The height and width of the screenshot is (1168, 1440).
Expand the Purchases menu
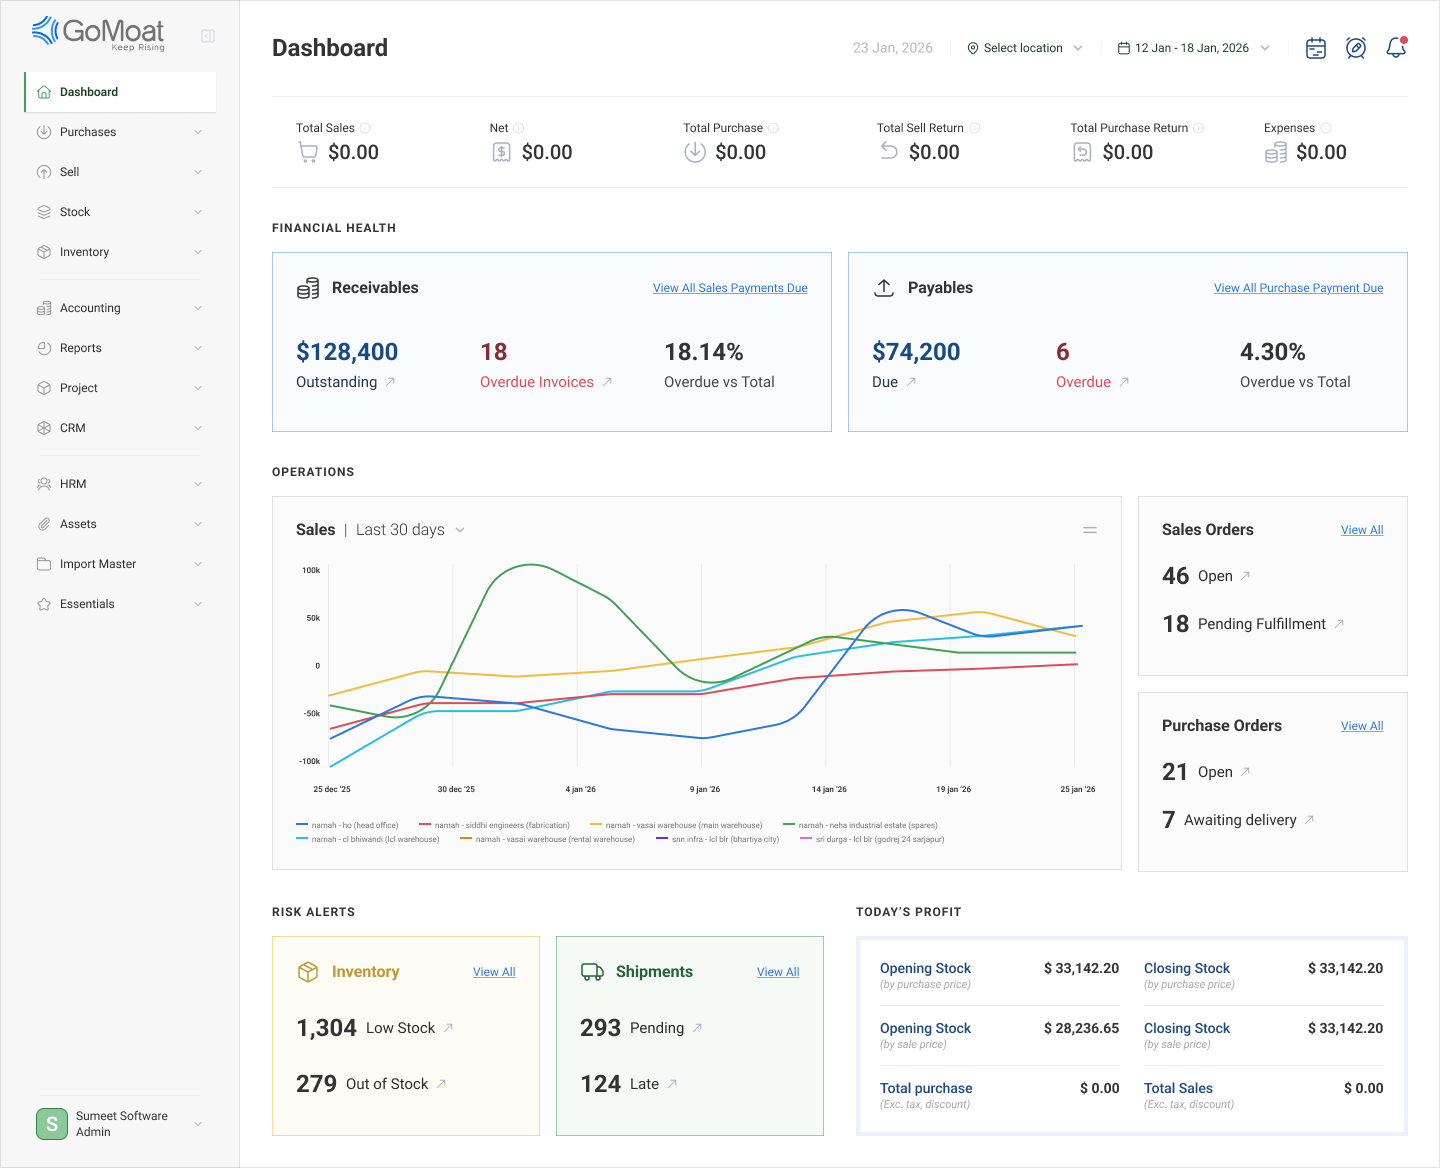tap(120, 132)
